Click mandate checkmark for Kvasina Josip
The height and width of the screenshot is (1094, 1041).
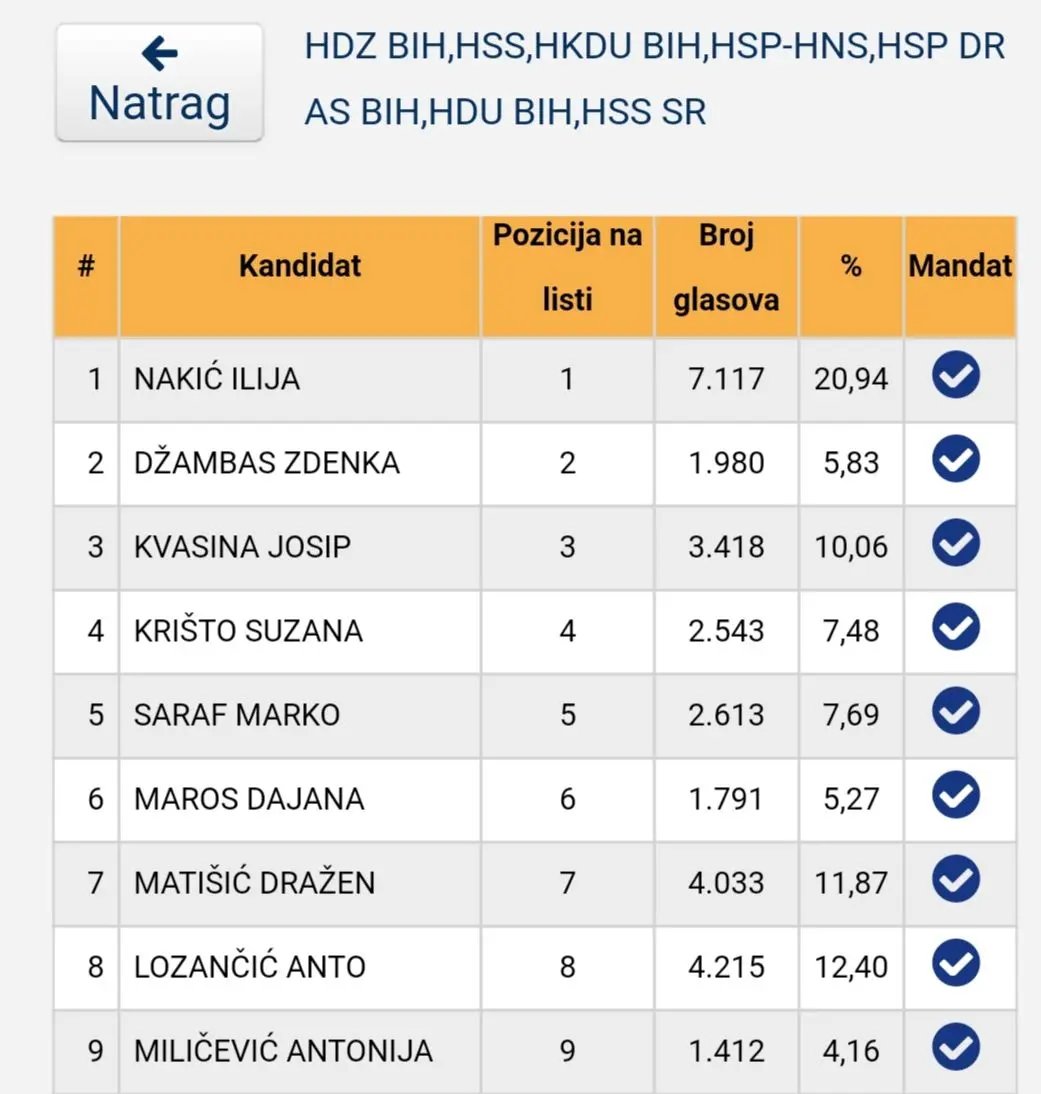coord(955,545)
